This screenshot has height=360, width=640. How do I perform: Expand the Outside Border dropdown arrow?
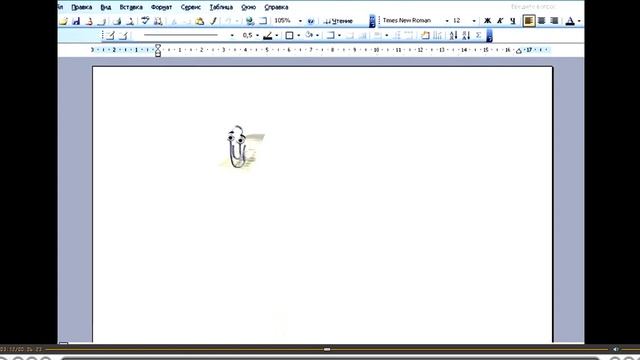298,36
